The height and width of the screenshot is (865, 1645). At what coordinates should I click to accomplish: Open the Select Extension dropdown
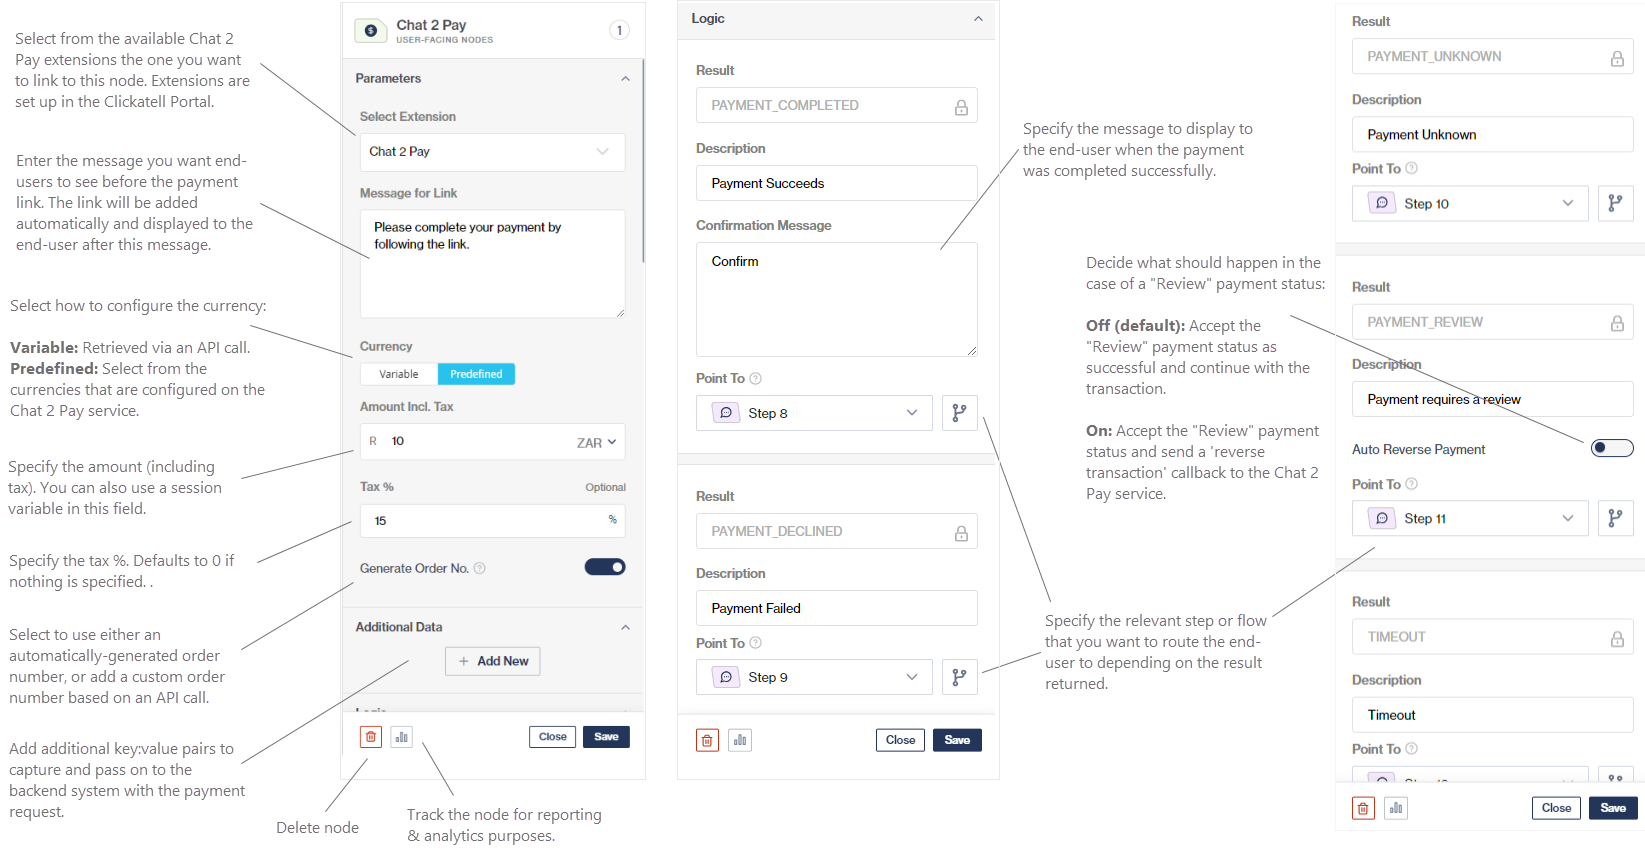coord(492,151)
